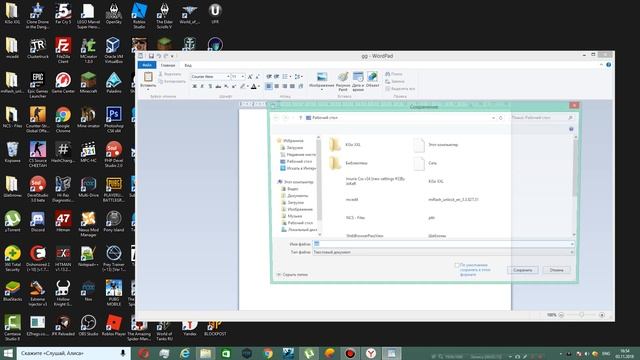This screenshot has height=360, width=640.
Task: Switch to the View ribbon tab
Action: pos(188,65)
